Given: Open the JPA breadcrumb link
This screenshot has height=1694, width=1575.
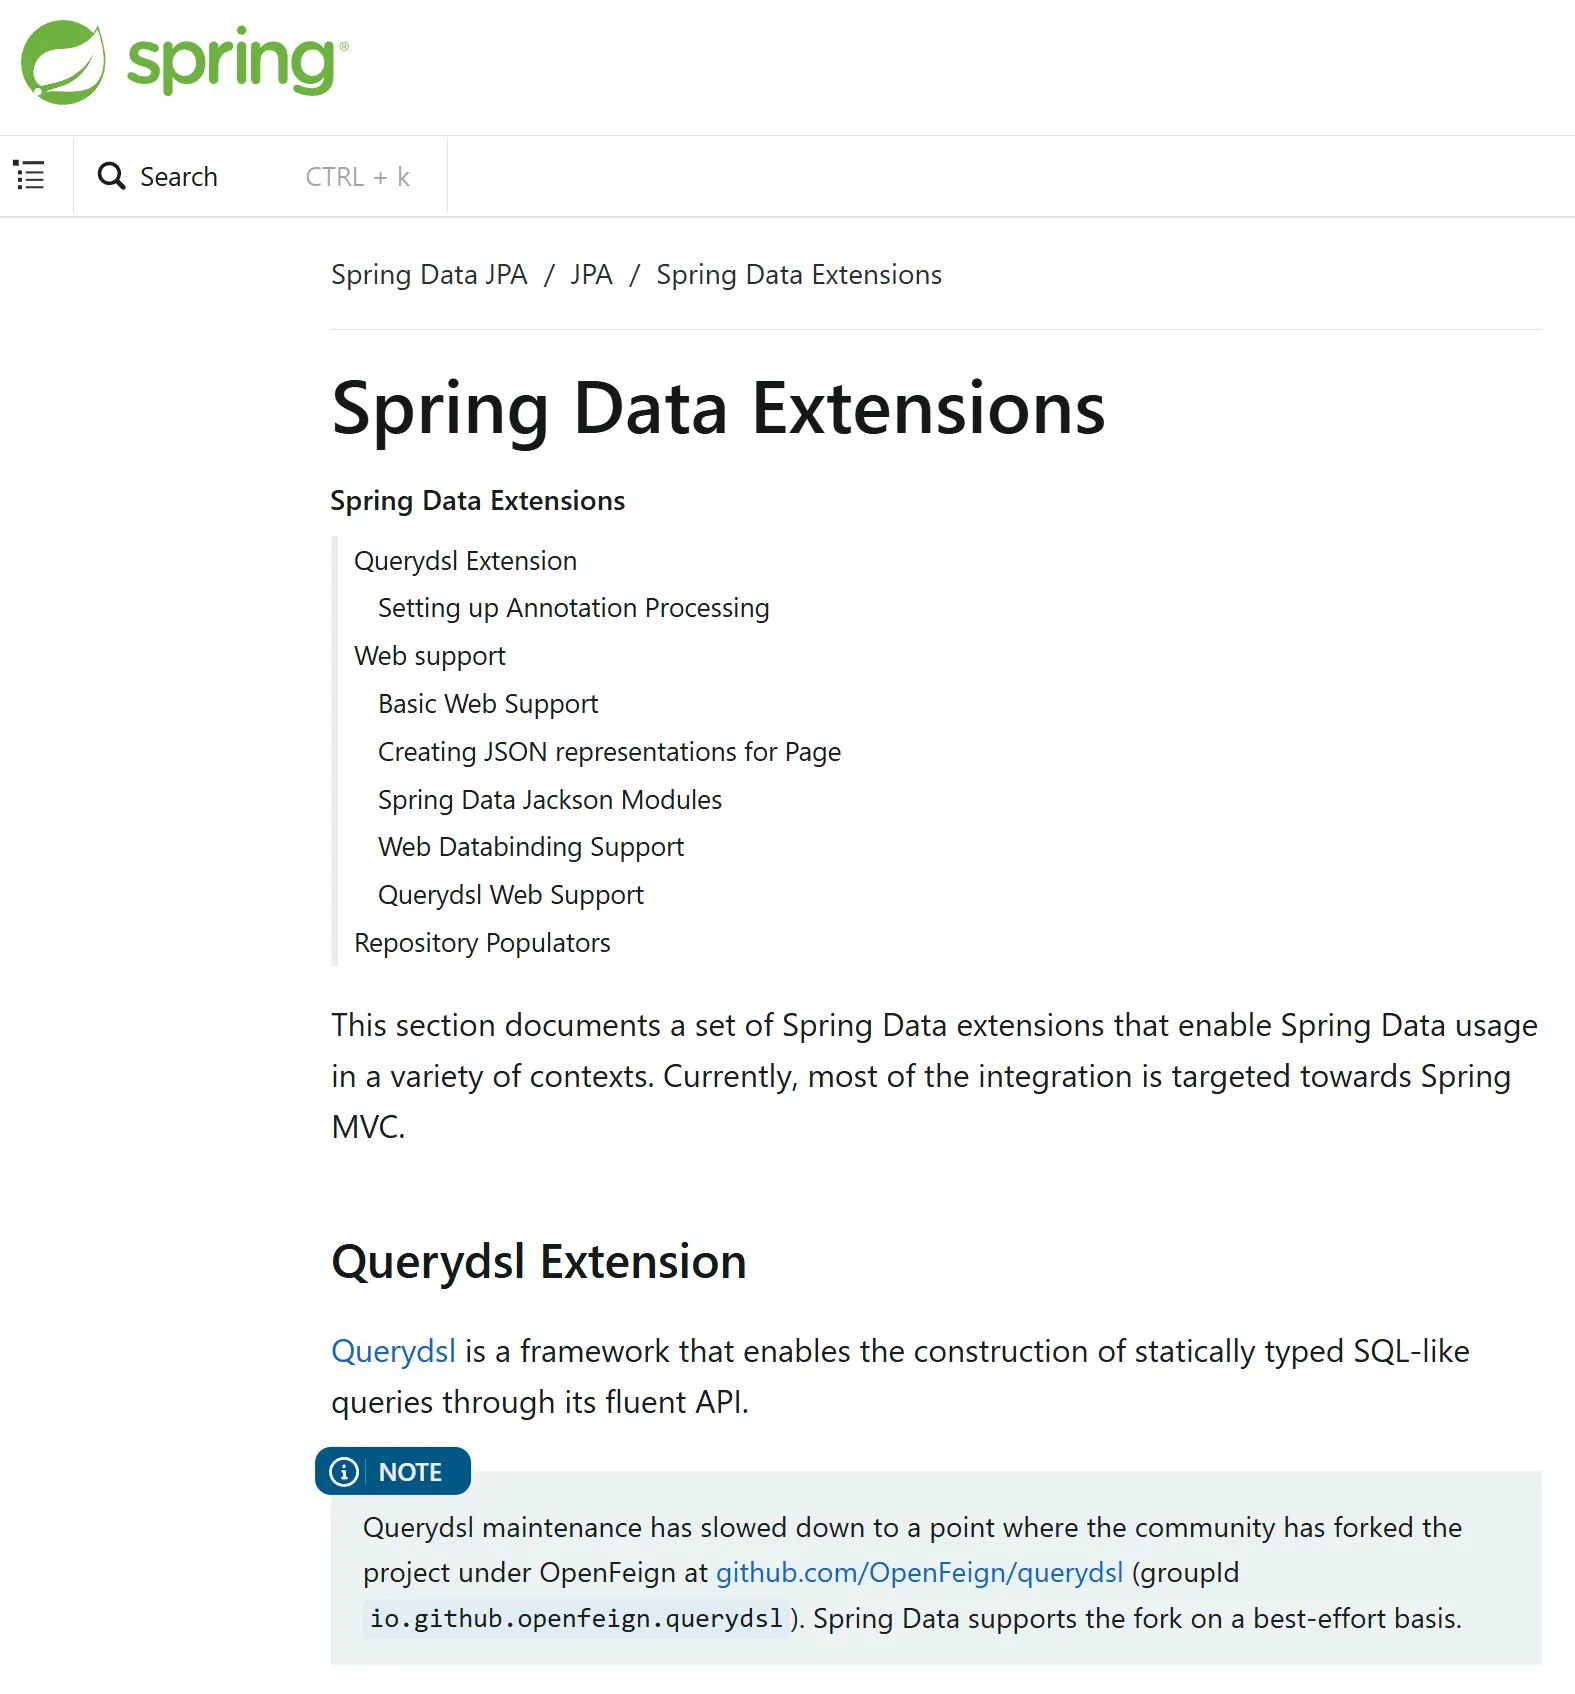Looking at the screenshot, I should tap(591, 275).
